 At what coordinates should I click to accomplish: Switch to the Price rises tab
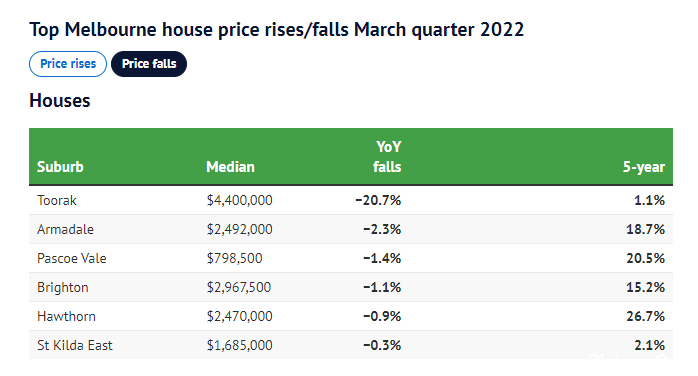68,64
